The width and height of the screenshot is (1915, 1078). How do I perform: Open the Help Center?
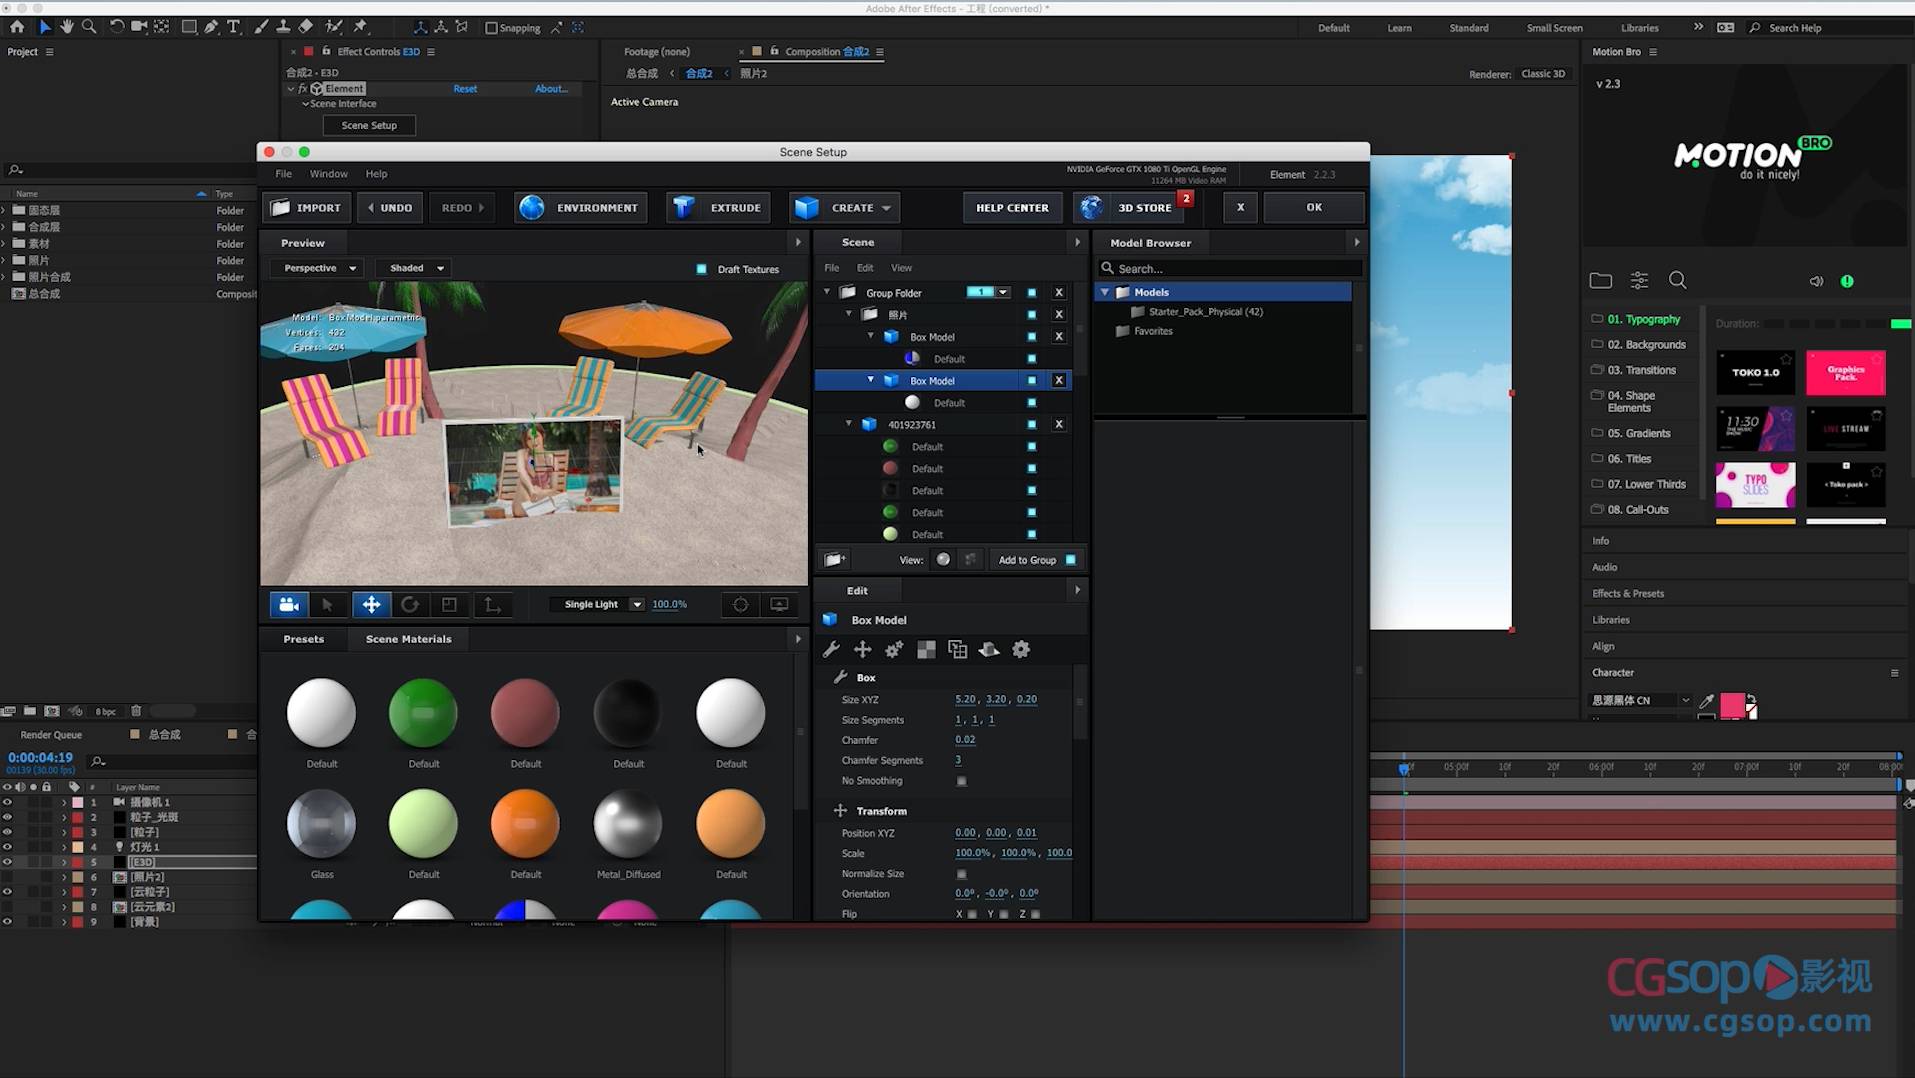1012,207
